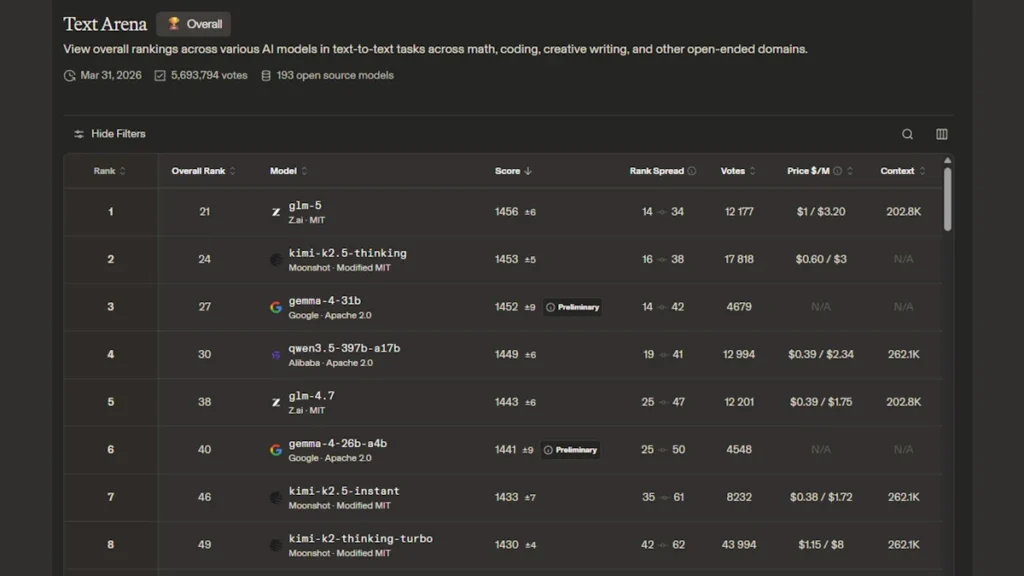Select the 5,693,794 votes text
This screenshot has width=1024, height=576.
point(209,76)
